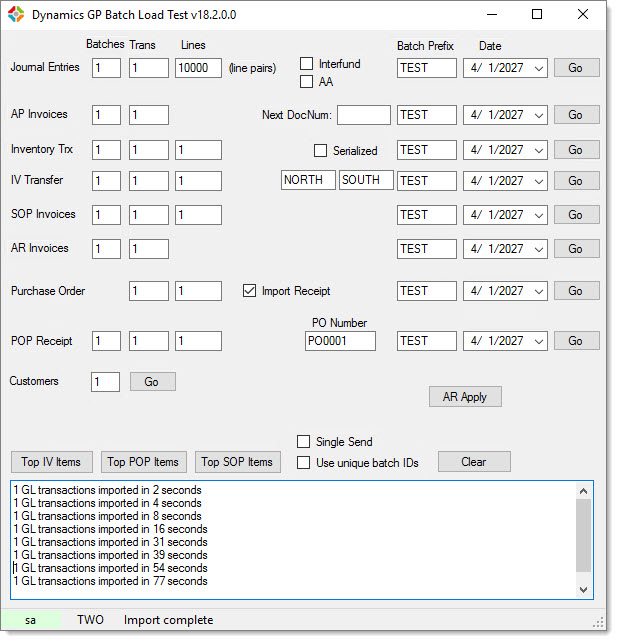
Task: Expand the POP Receipt date picker
Action: click(539, 341)
